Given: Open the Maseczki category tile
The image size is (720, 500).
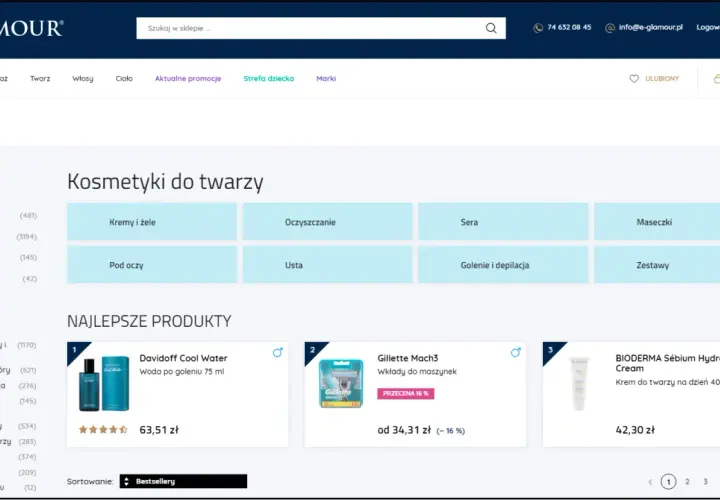Looking at the screenshot, I should click(x=657, y=222).
